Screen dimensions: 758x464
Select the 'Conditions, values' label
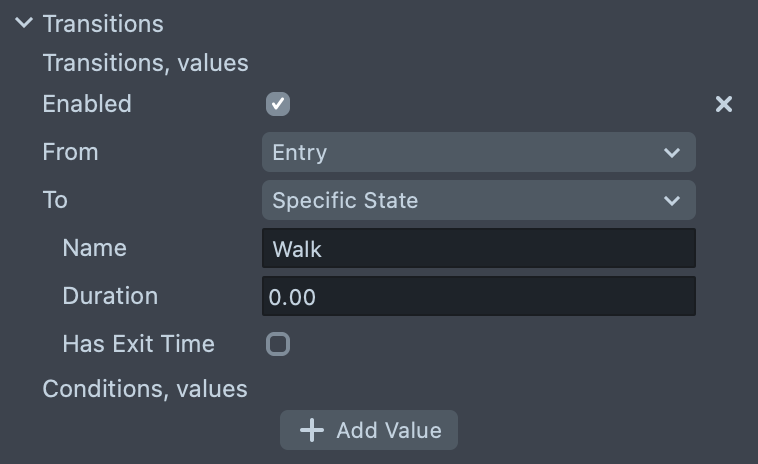(145, 388)
